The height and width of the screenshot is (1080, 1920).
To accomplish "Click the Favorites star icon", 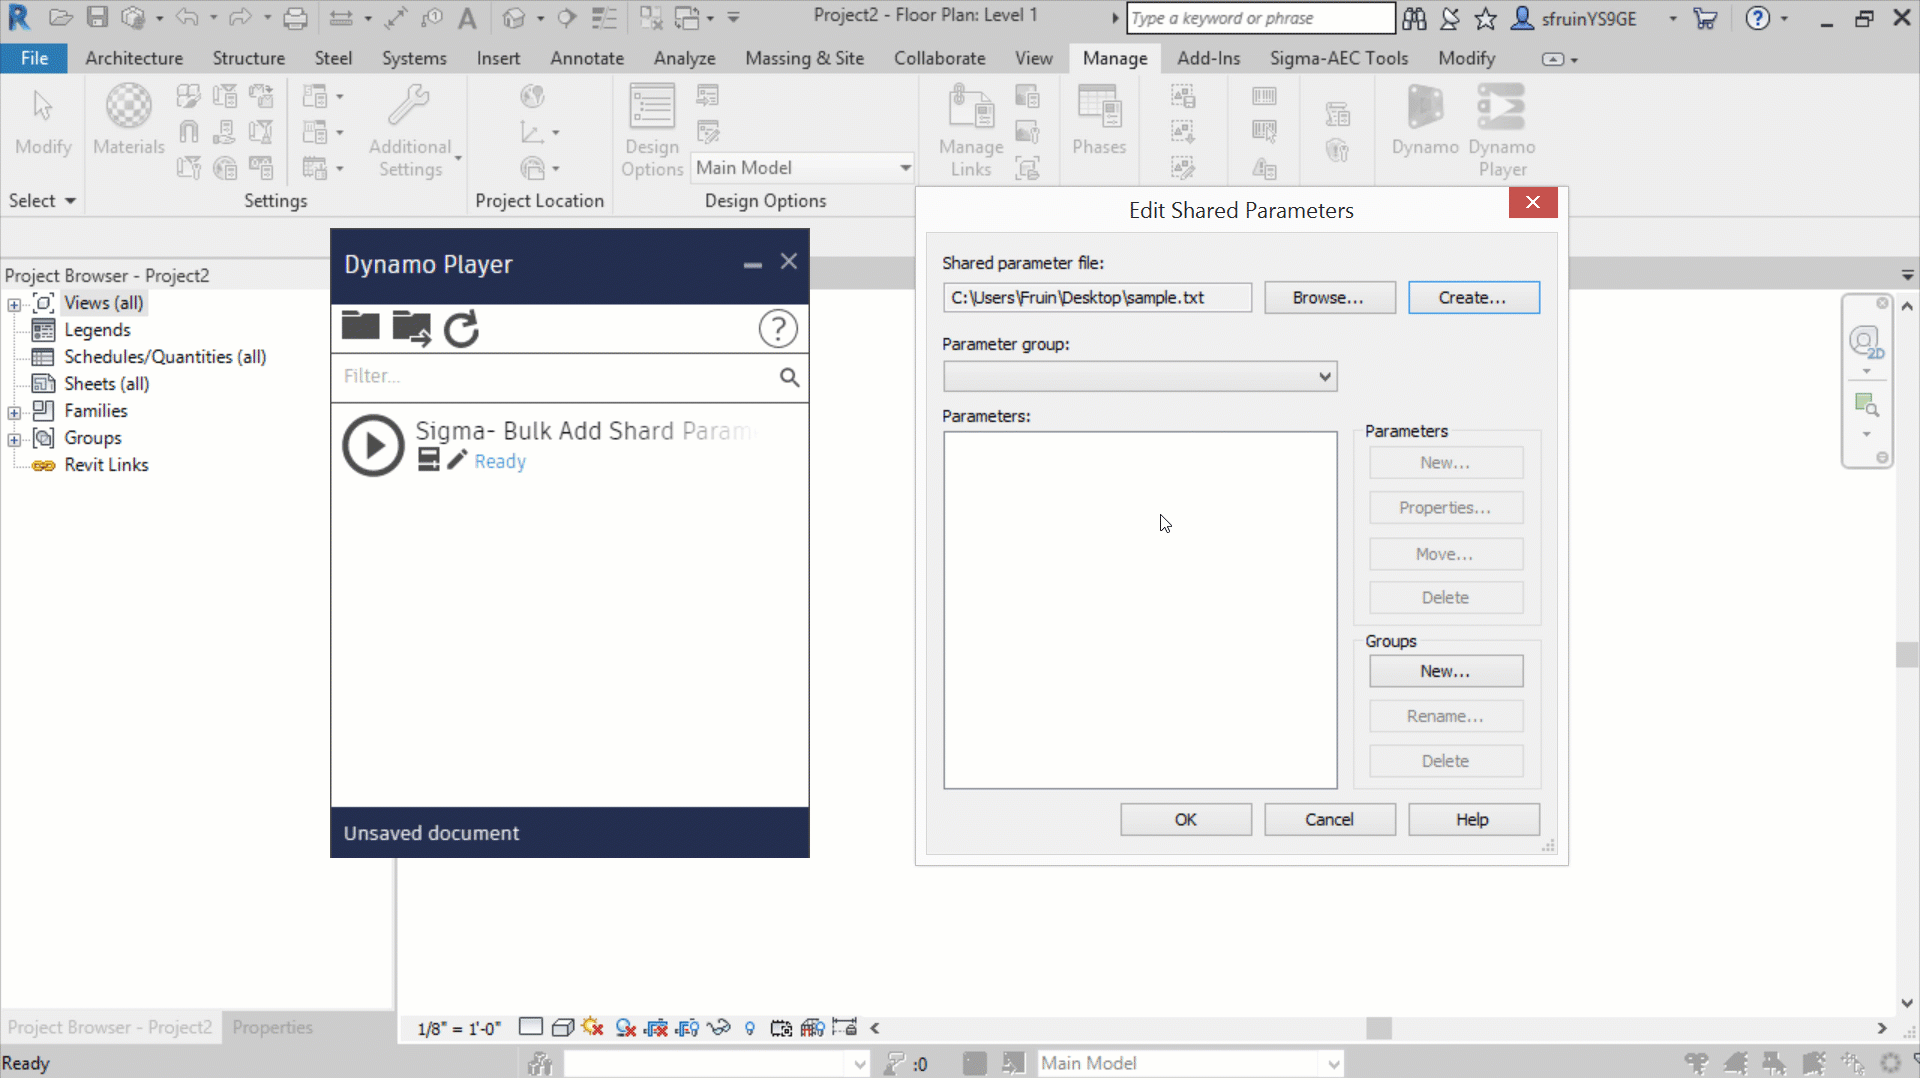I will pos(1485,18).
